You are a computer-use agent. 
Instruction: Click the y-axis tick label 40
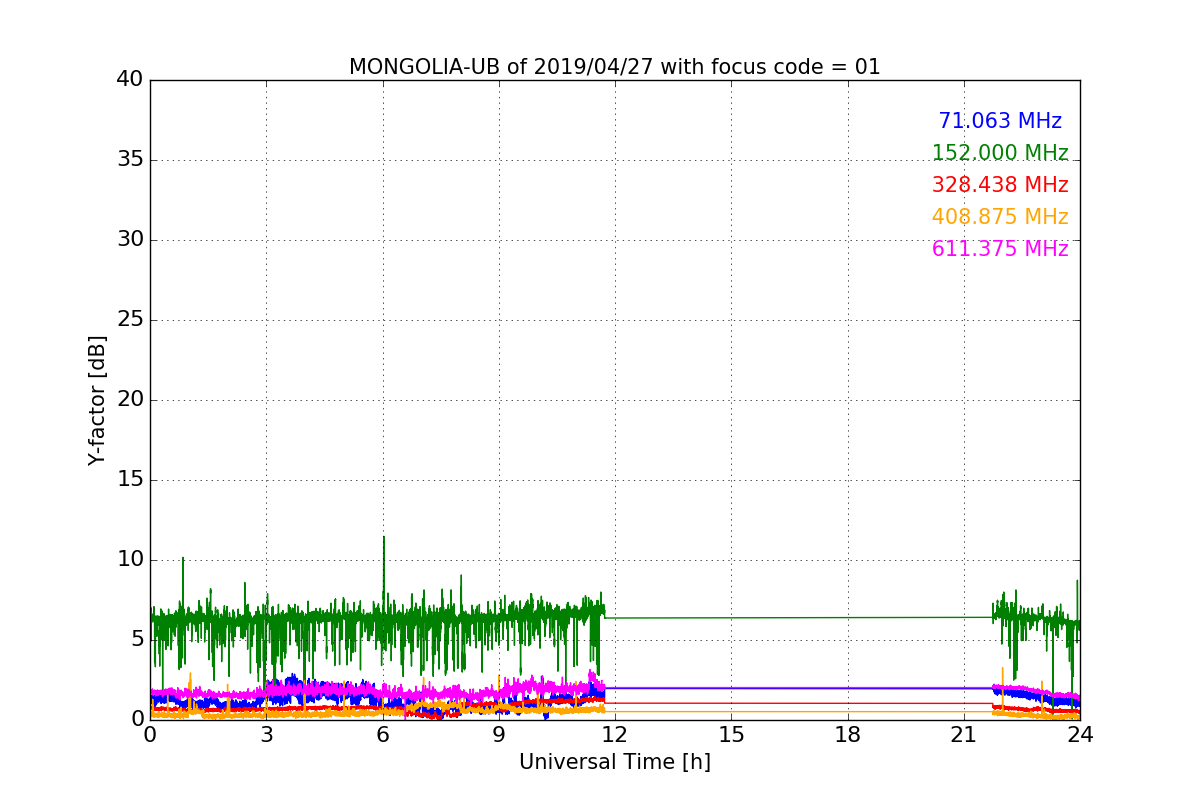130,80
